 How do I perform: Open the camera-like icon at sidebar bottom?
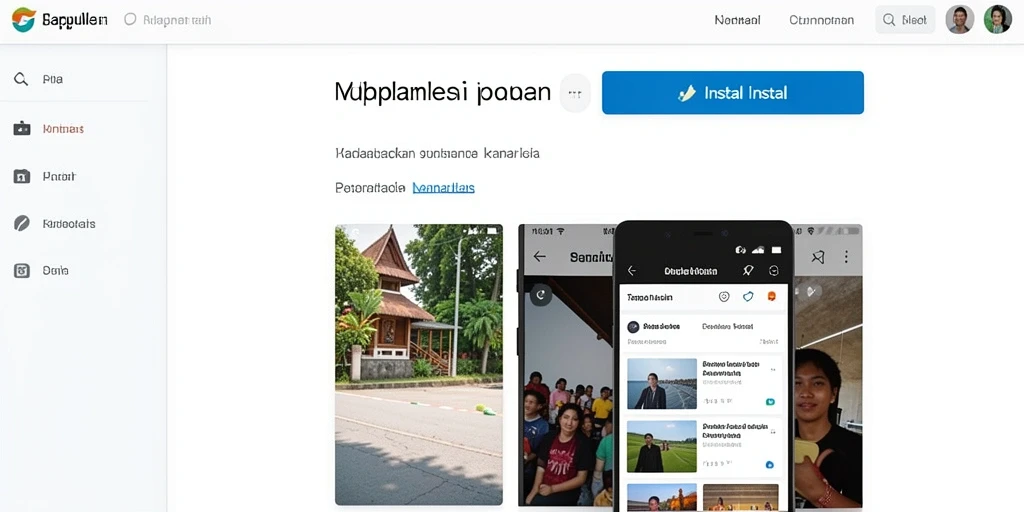point(22,270)
